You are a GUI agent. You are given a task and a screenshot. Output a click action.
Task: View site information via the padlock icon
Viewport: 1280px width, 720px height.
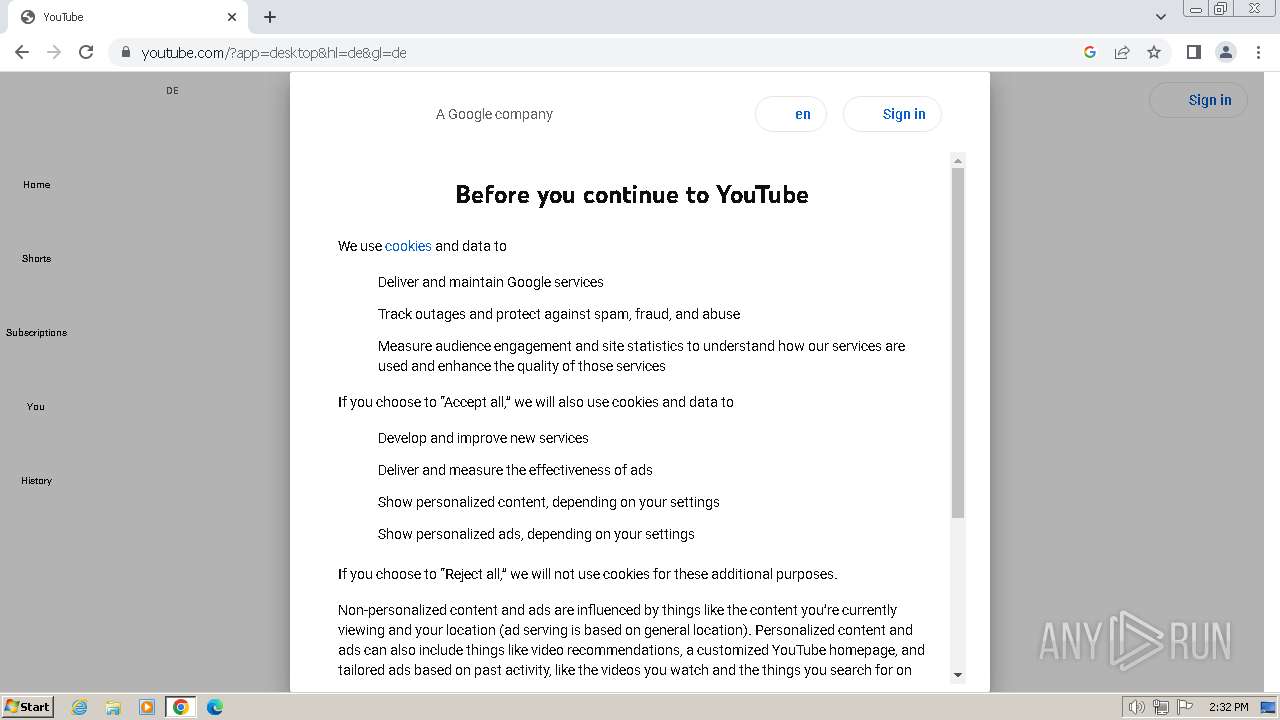coord(126,52)
